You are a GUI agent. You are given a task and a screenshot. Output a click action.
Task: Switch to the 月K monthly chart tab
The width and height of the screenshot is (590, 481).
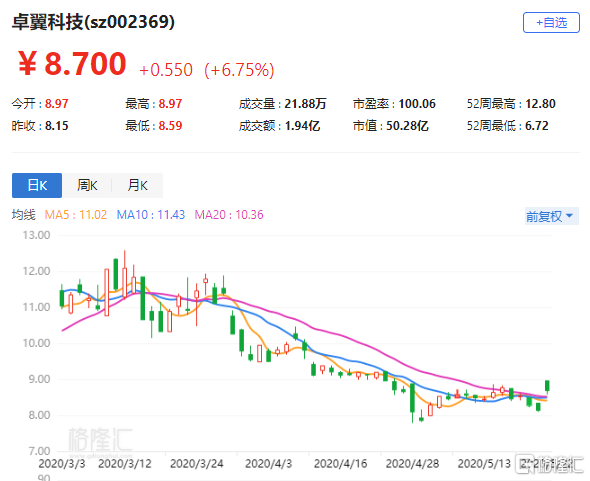(x=137, y=185)
